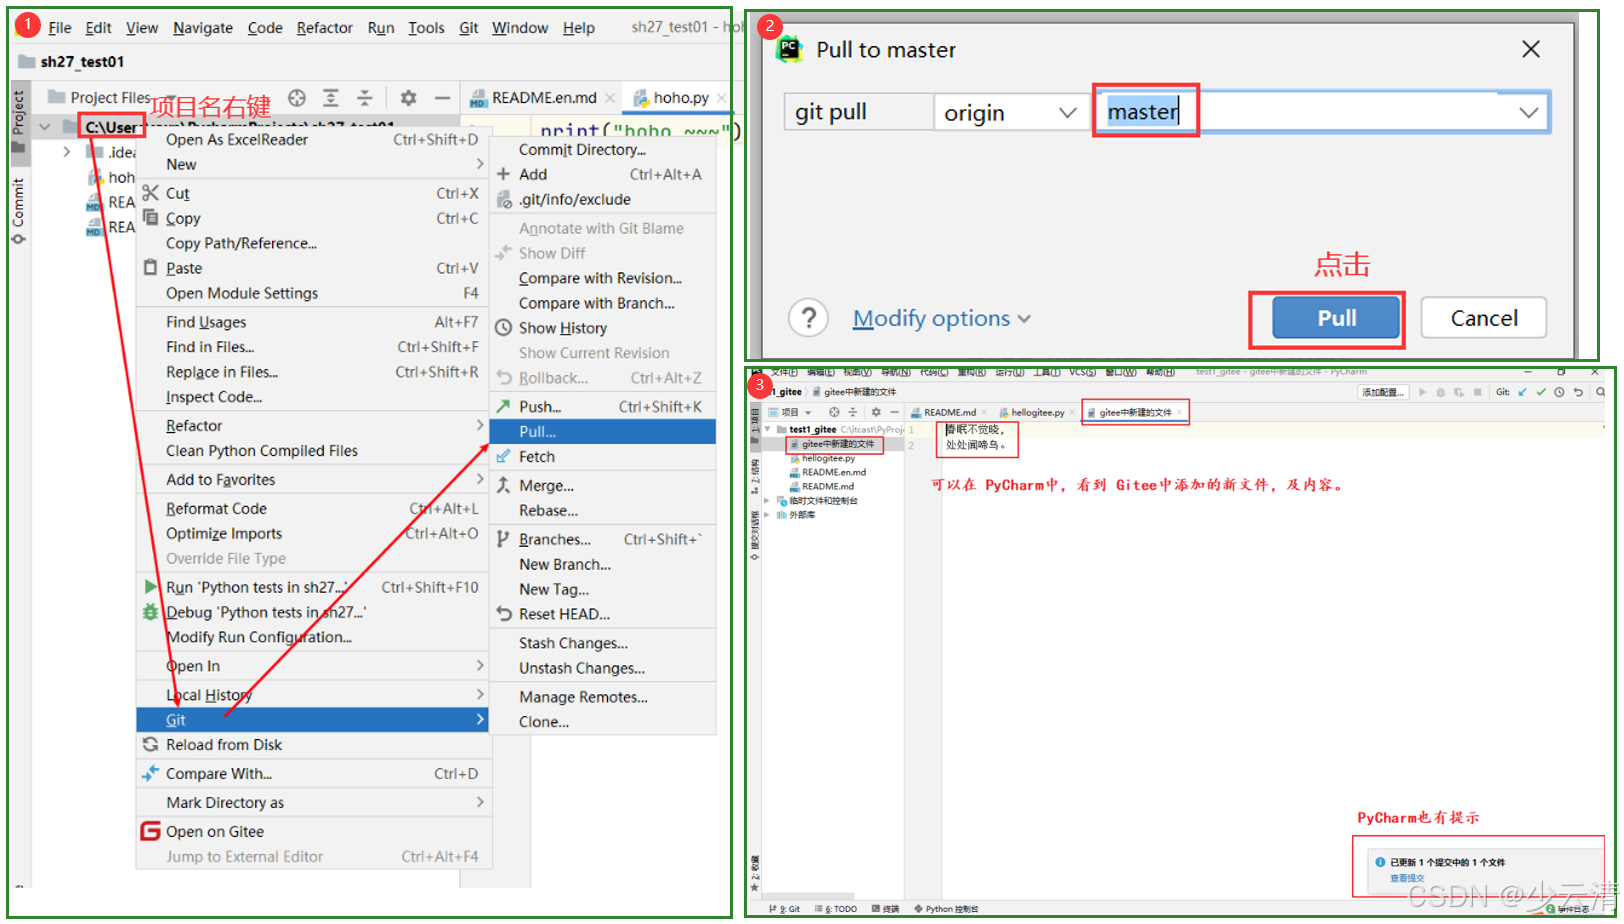Open the File menu
1624x924 pixels.
point(60,28)
